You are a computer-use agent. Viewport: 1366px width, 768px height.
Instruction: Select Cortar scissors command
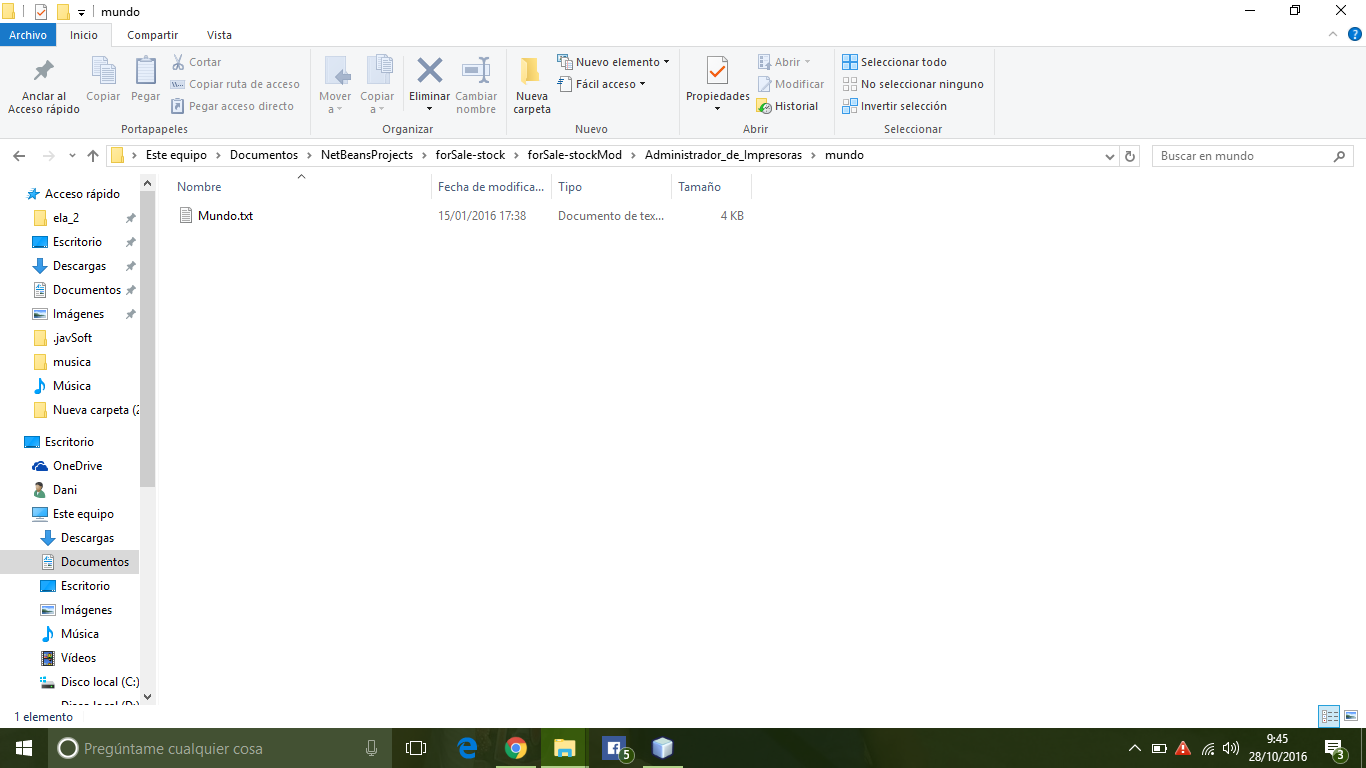point(197,62)
